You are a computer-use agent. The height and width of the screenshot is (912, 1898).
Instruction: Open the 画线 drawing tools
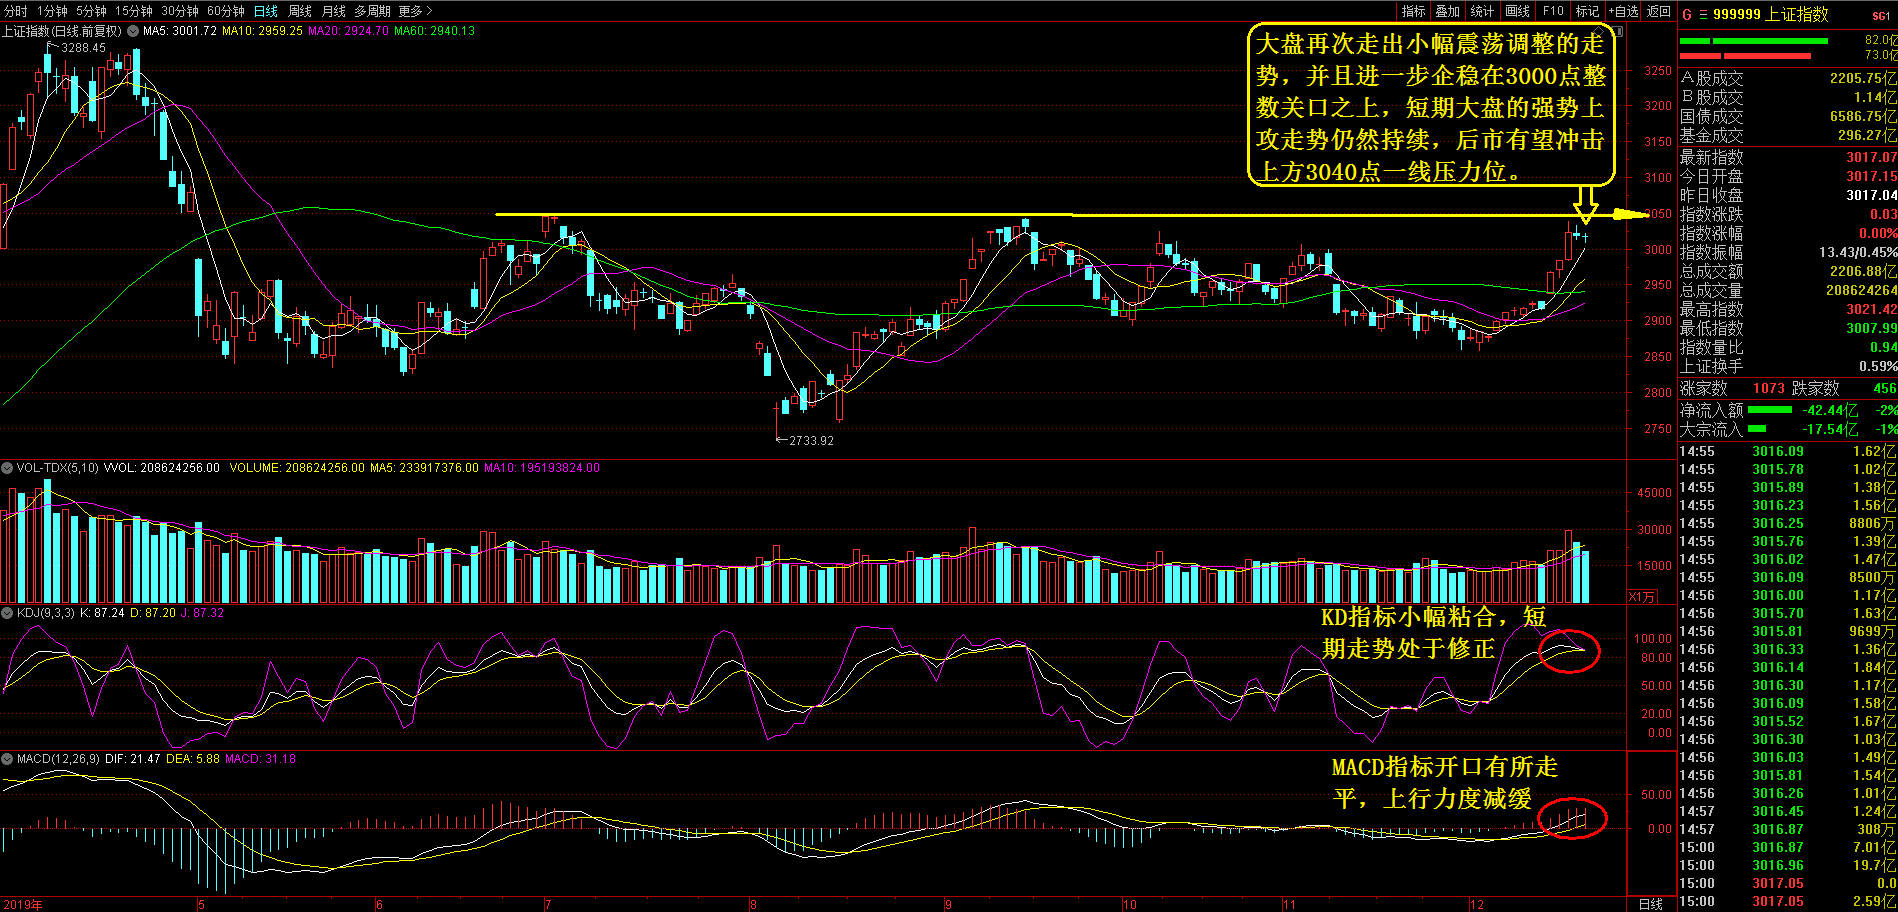coord(1517,11)
